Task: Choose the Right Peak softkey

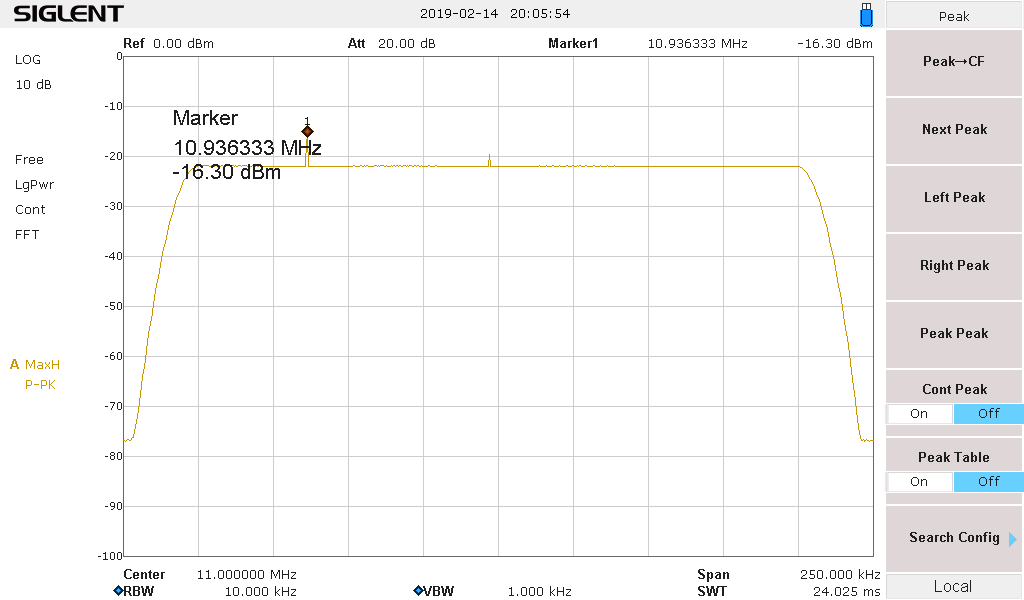Action: coord(953,265)
